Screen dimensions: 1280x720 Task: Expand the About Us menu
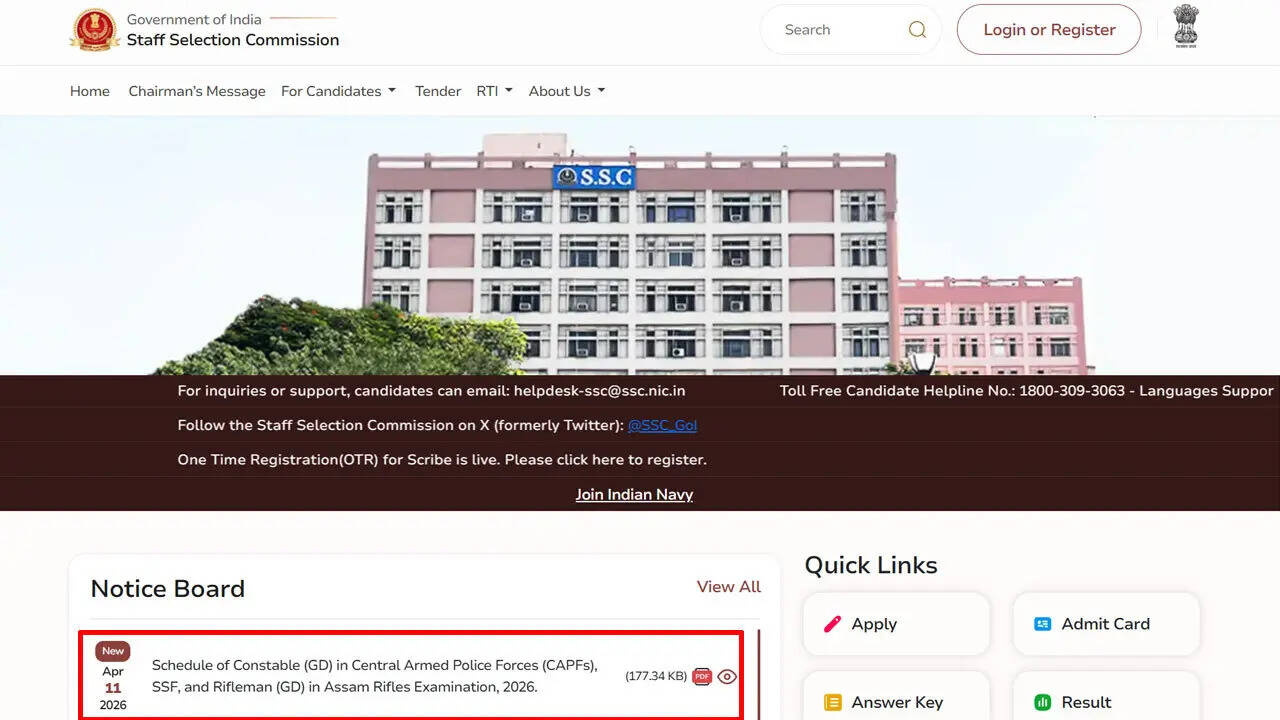[x=566, y=90]
